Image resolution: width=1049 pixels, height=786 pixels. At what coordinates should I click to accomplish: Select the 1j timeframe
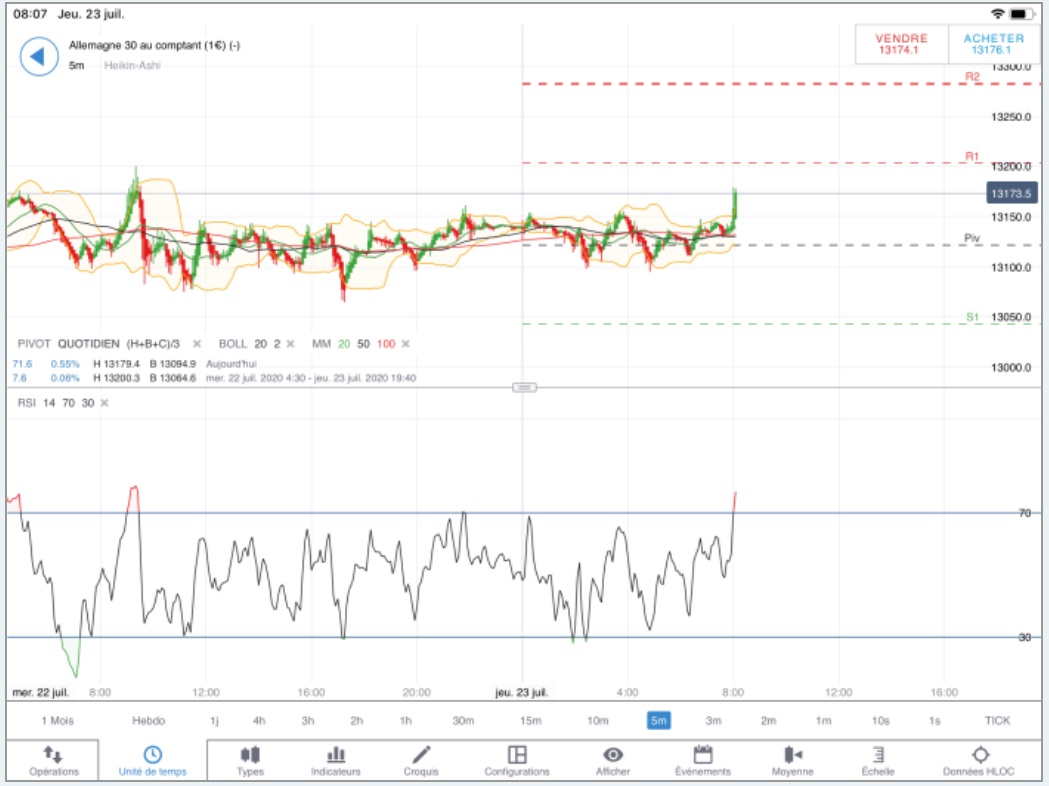tap(214, 720)
